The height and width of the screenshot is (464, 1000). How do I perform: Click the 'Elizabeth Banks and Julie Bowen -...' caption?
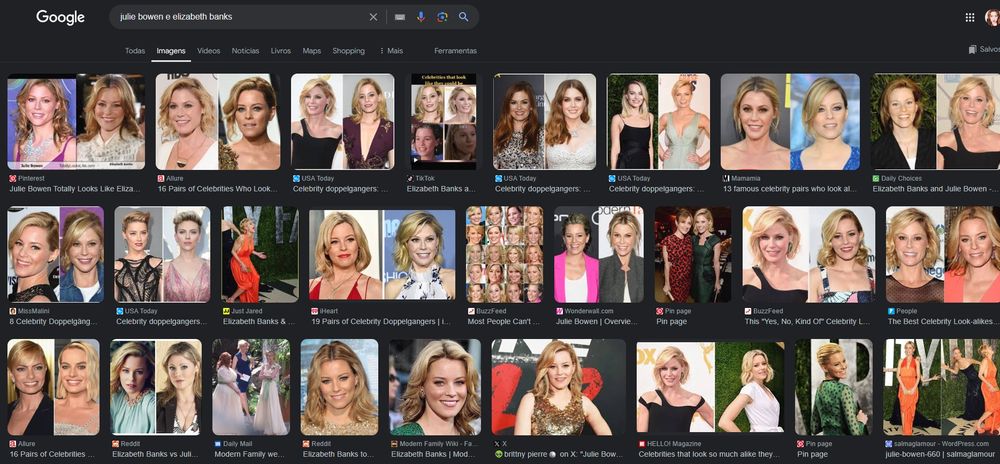pos(936,189)
